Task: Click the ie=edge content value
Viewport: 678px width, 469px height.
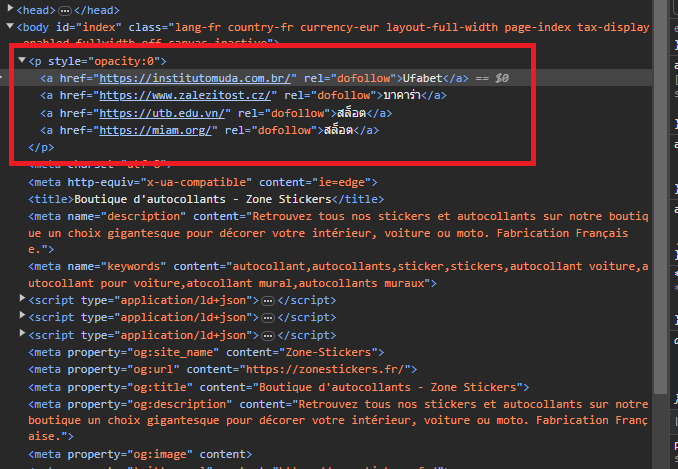Action: tap(342, 182)
